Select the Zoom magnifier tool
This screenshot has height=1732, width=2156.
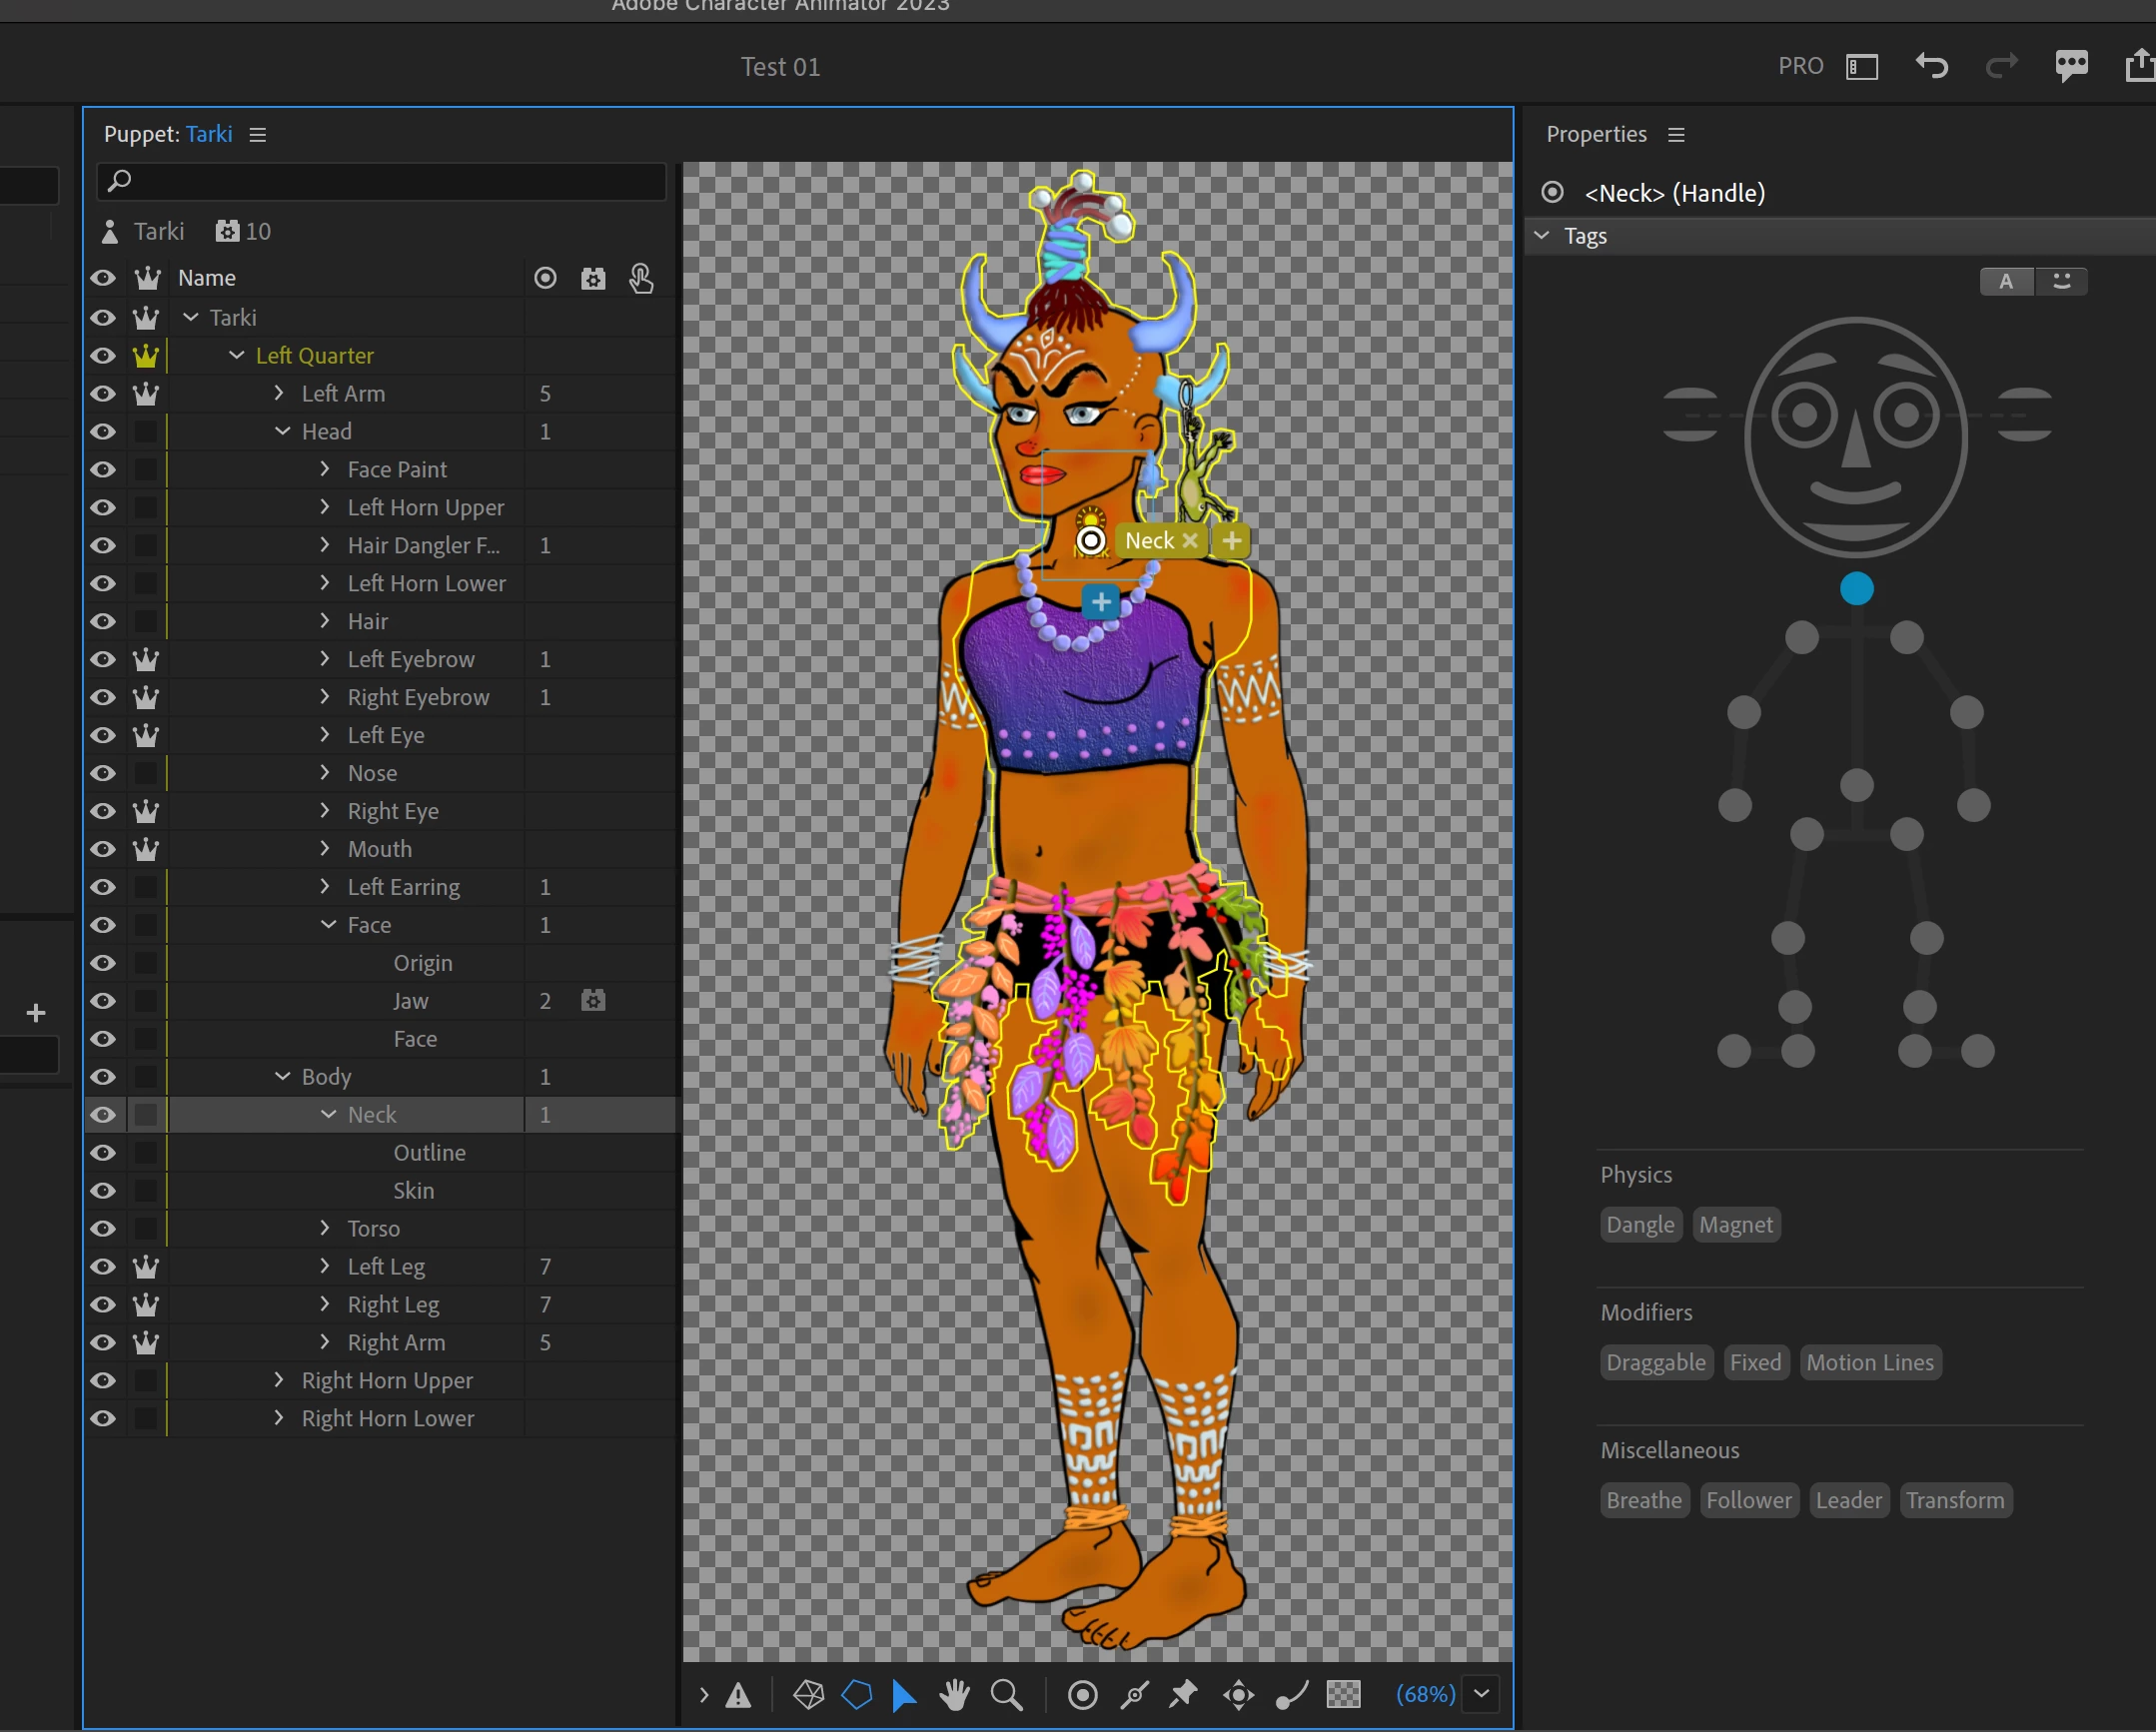(x=1006, y=1694)
